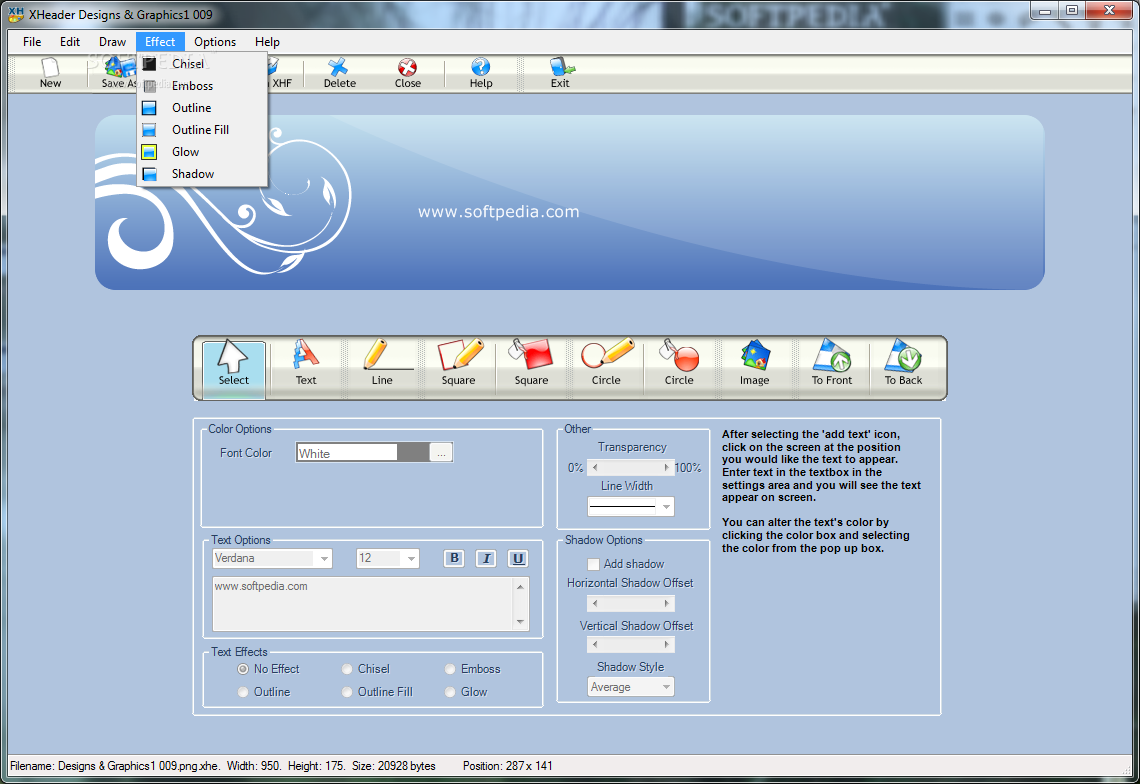Click the Transparency slider track
The width and height of the screenshot is (1140, 784).
click(x=630, y=468)
